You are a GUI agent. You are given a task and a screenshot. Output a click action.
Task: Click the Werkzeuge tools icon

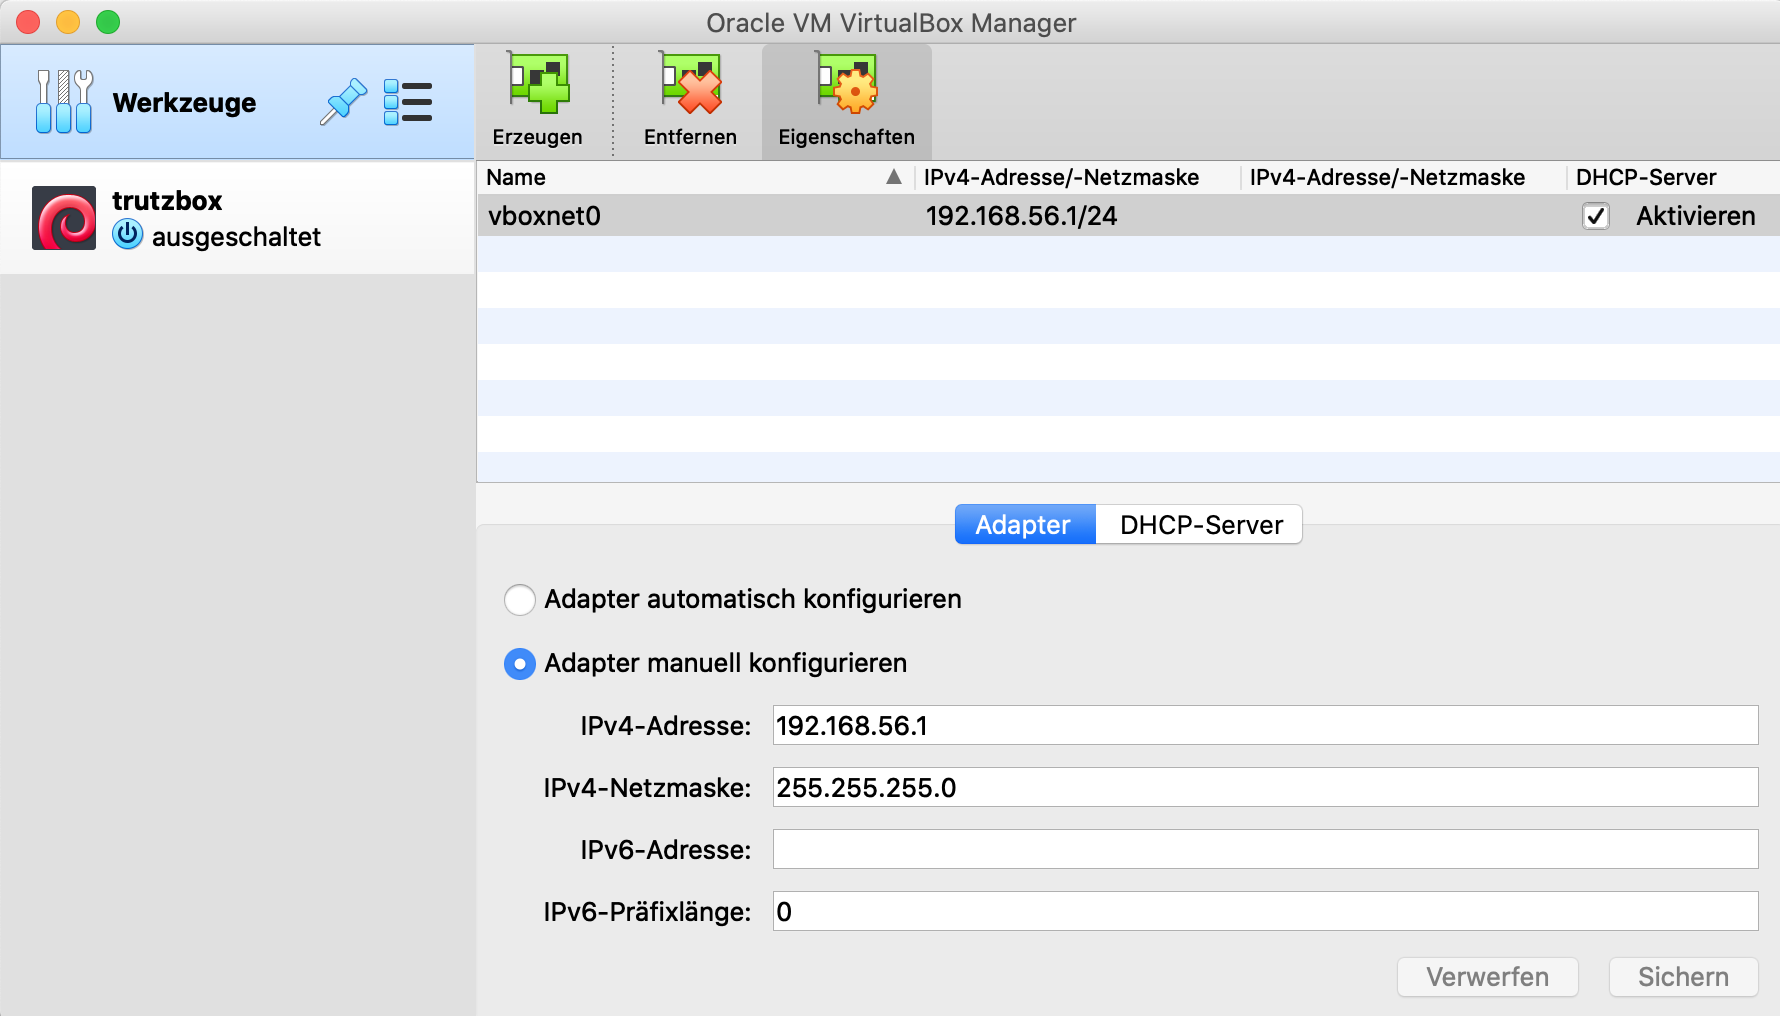63,102
